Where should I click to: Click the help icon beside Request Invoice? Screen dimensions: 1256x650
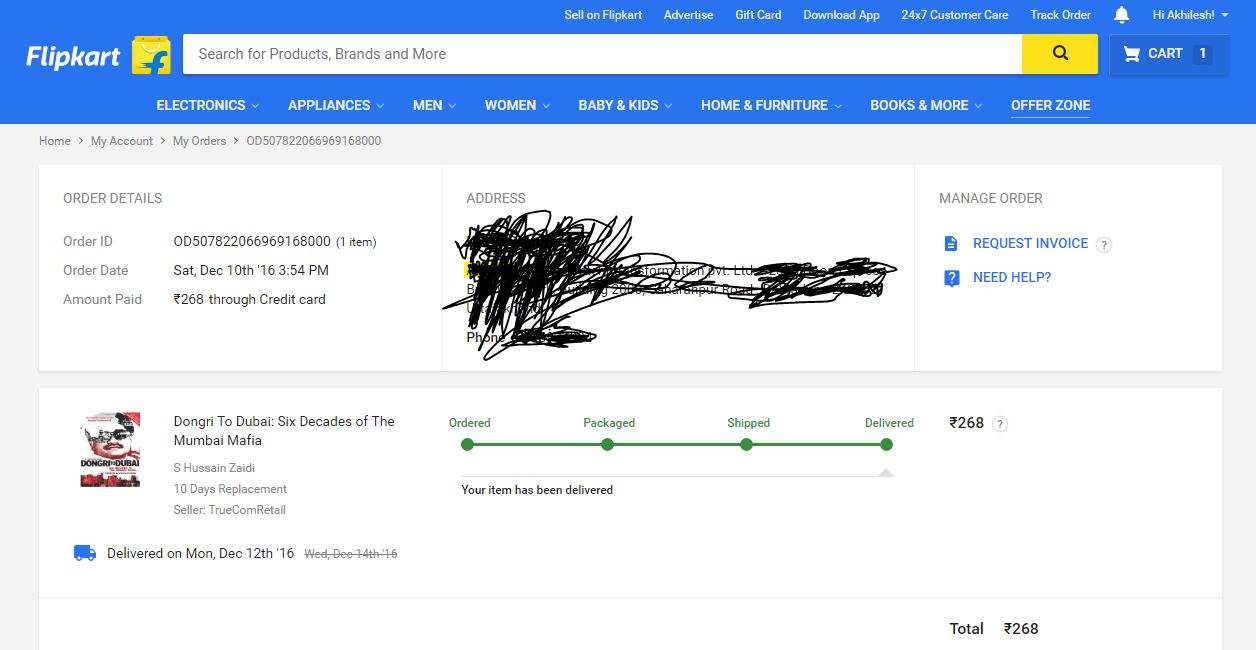1104,245
